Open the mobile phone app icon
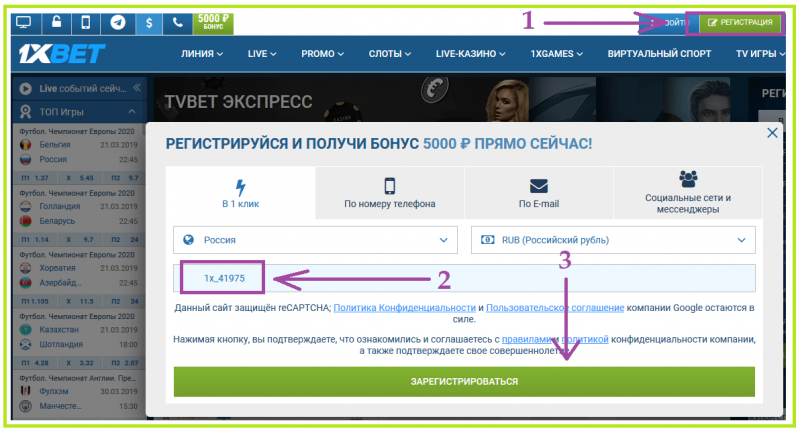The height and width of the screenshot is (433, 800). click(86, 23)
